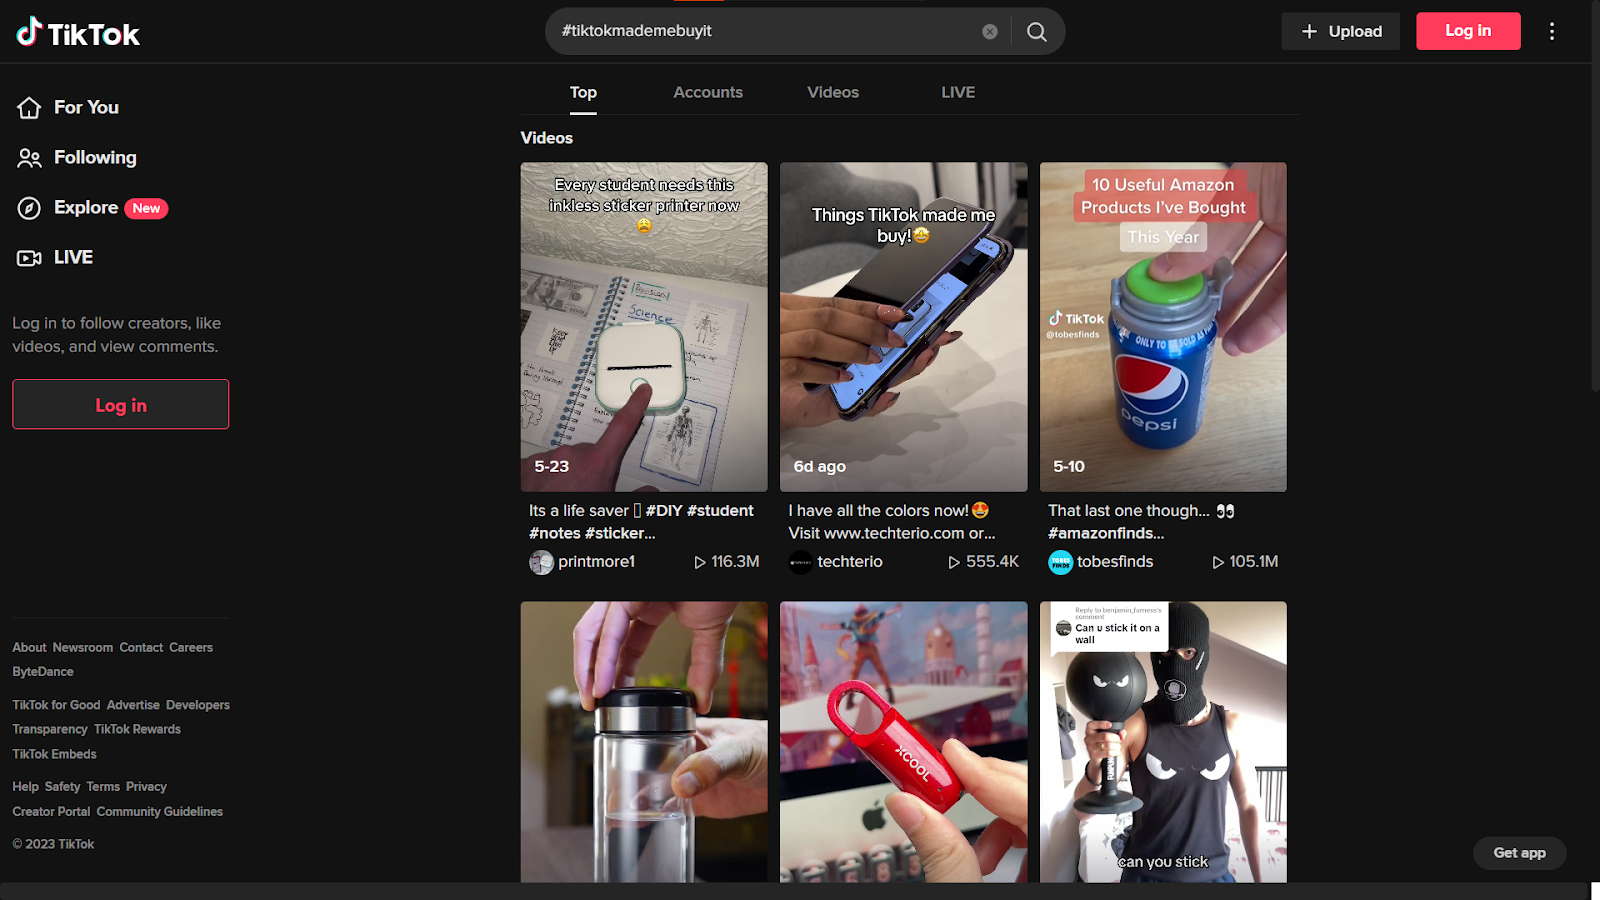
Task: Click the TikTok logo
Action: click(78, 33)
